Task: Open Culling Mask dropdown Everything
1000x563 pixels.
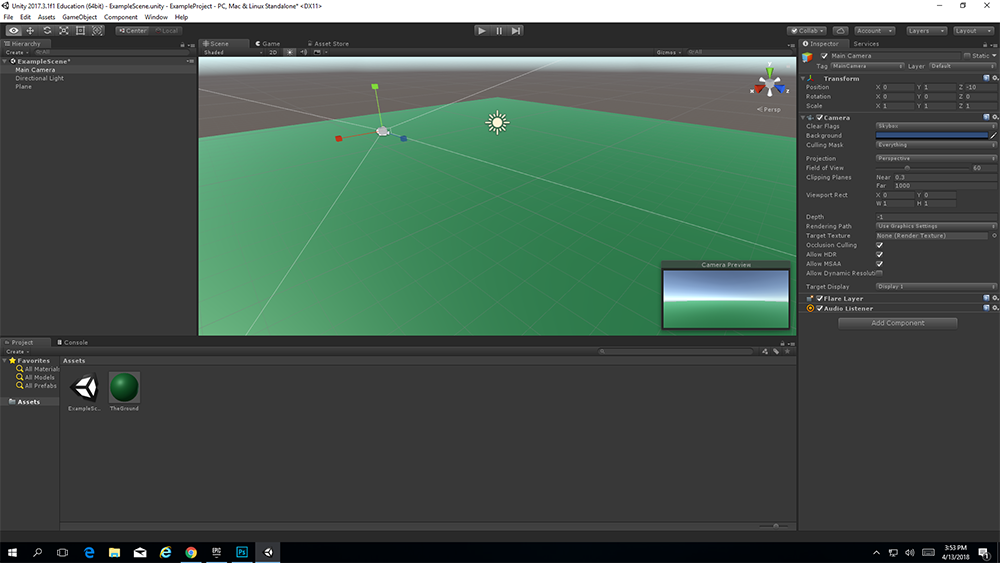Action: tap(936, 145)
